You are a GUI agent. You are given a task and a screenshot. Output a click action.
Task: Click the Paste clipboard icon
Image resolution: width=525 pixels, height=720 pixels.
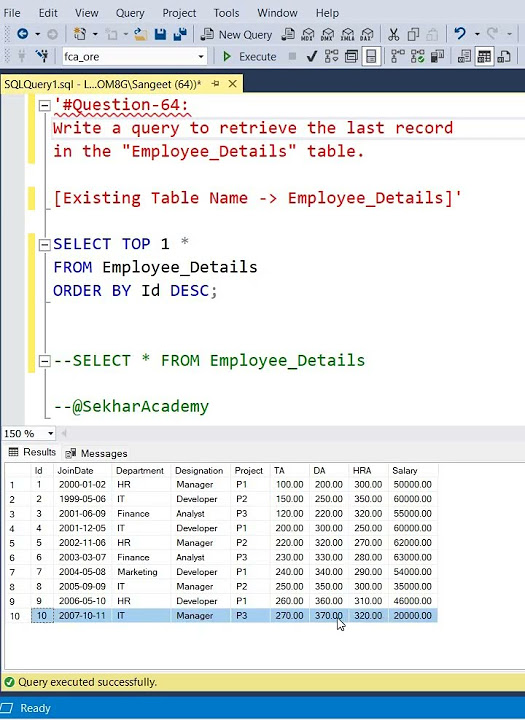pyautogui.click(x=432, y=34)
